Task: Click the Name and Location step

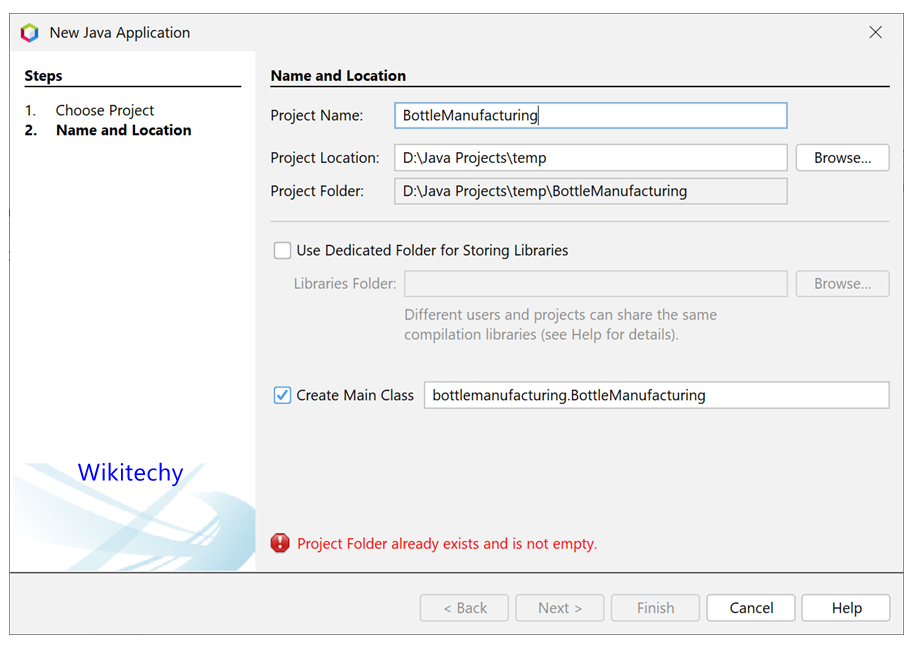Action: 123,130
